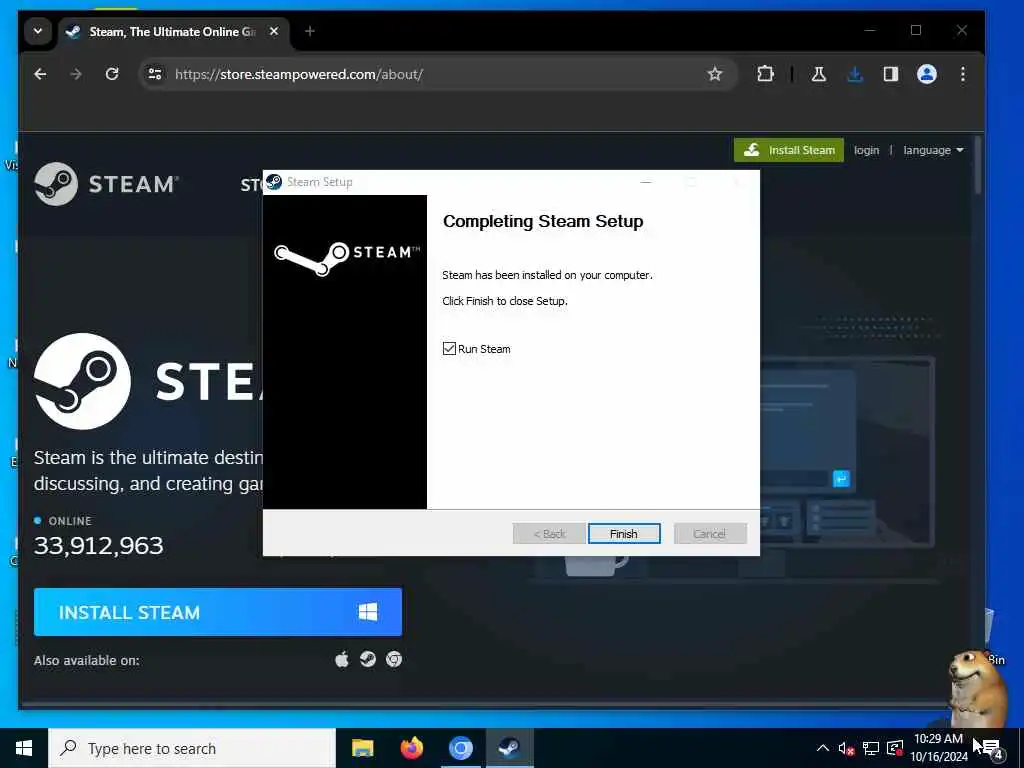
Task: Show hidden system tray icons
Action: 823,748
